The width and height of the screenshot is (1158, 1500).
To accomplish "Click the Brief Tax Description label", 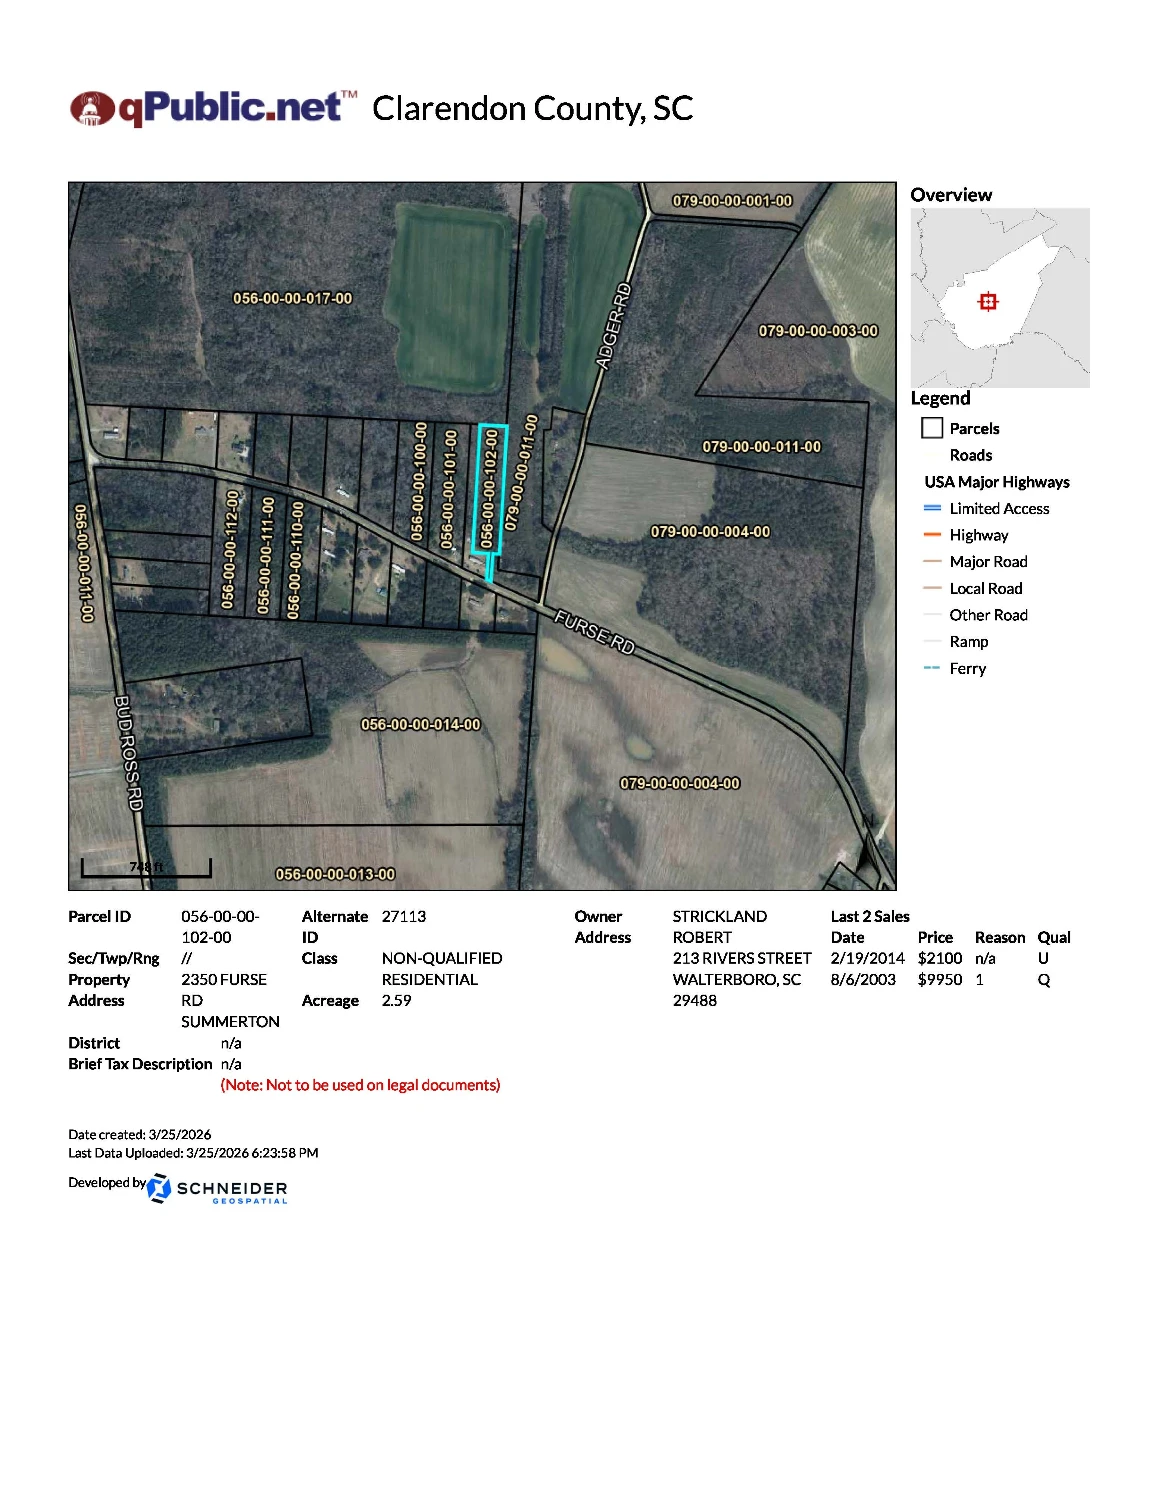I will click(140, 1064).
